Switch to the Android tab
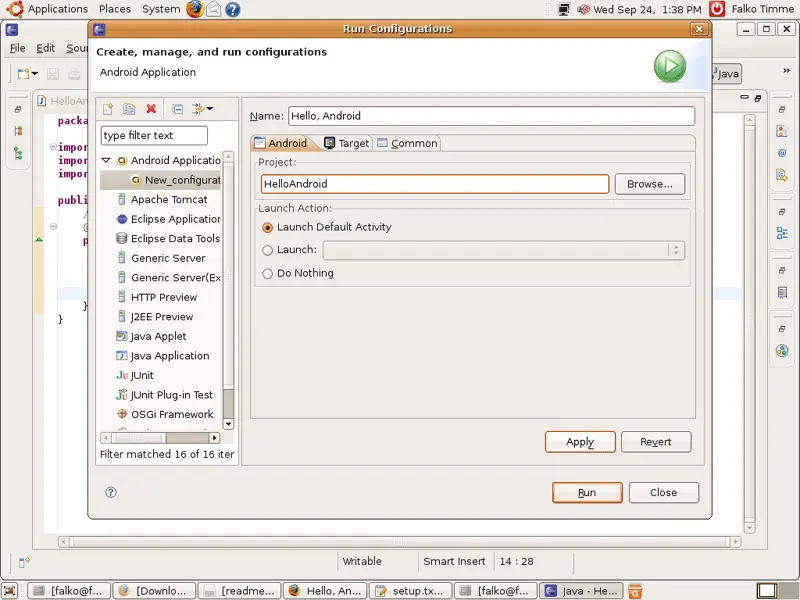The height and width of the screenshot is (600, 800). [x=281, y=143]
